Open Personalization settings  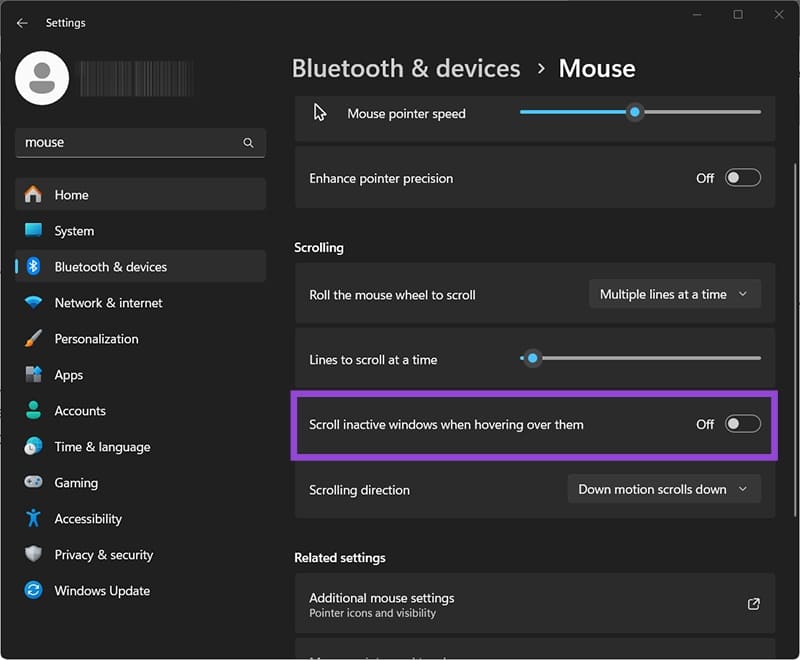pyautogui.click(x=140, y=338)
